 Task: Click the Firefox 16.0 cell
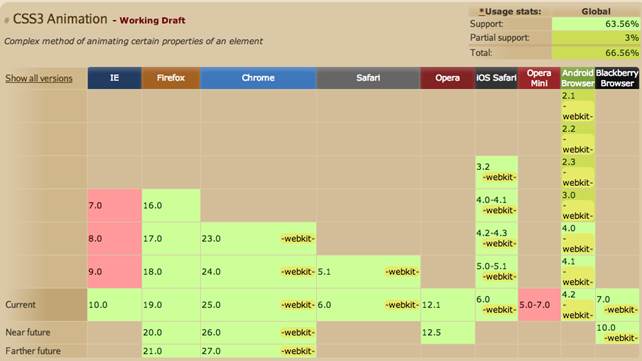pyautogui.click(x=171, y=205)
